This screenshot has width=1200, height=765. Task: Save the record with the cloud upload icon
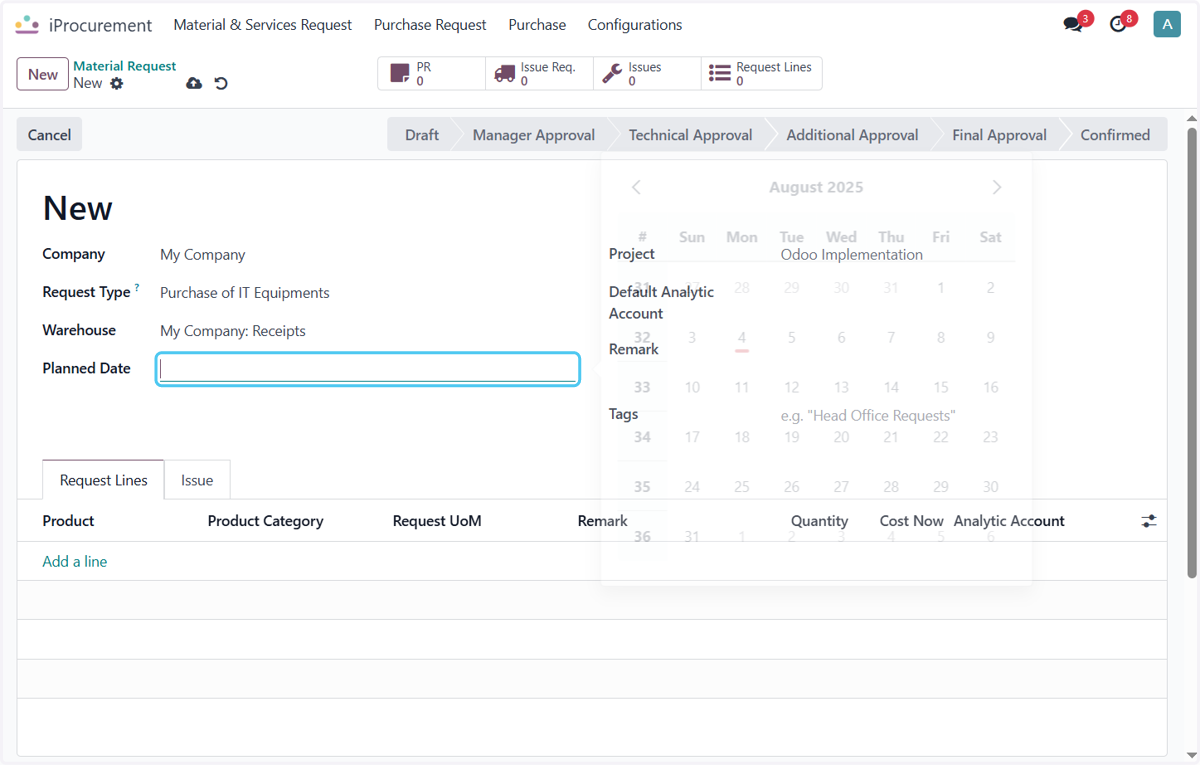[x=194, y=83]
